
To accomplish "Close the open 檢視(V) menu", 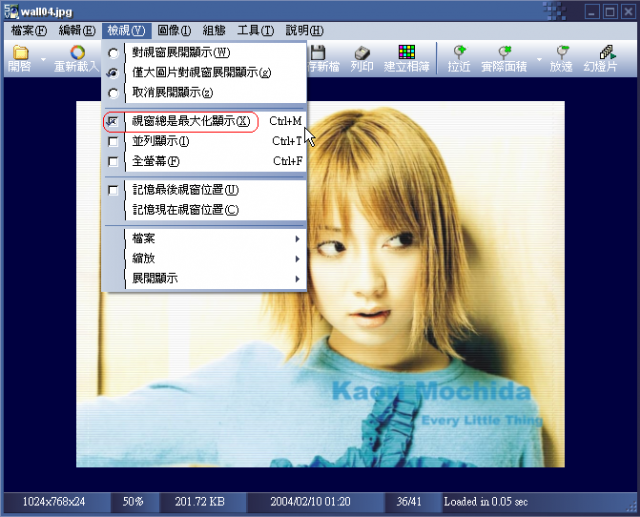I will pos(126,31).
